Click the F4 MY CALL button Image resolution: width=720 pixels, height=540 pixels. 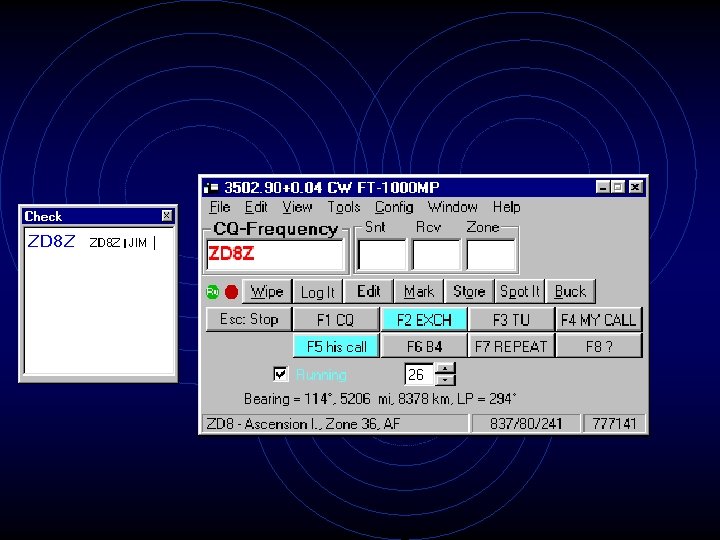pos(599,319)
